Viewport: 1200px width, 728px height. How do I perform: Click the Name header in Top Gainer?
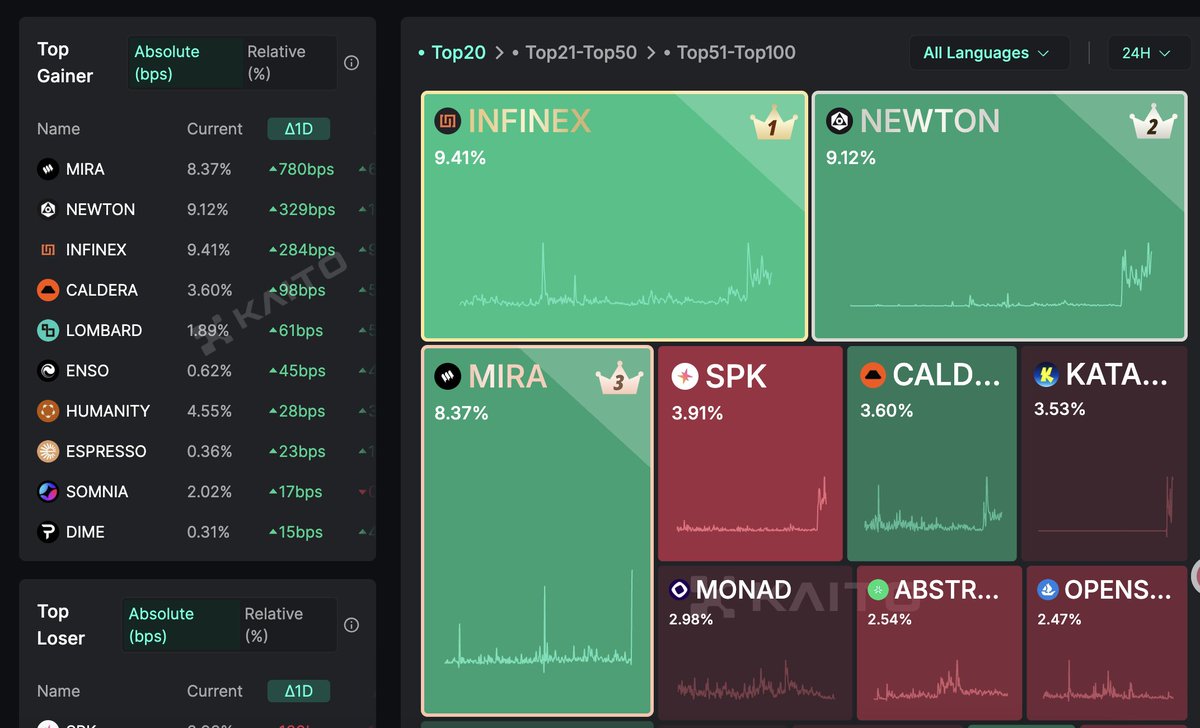59,129
